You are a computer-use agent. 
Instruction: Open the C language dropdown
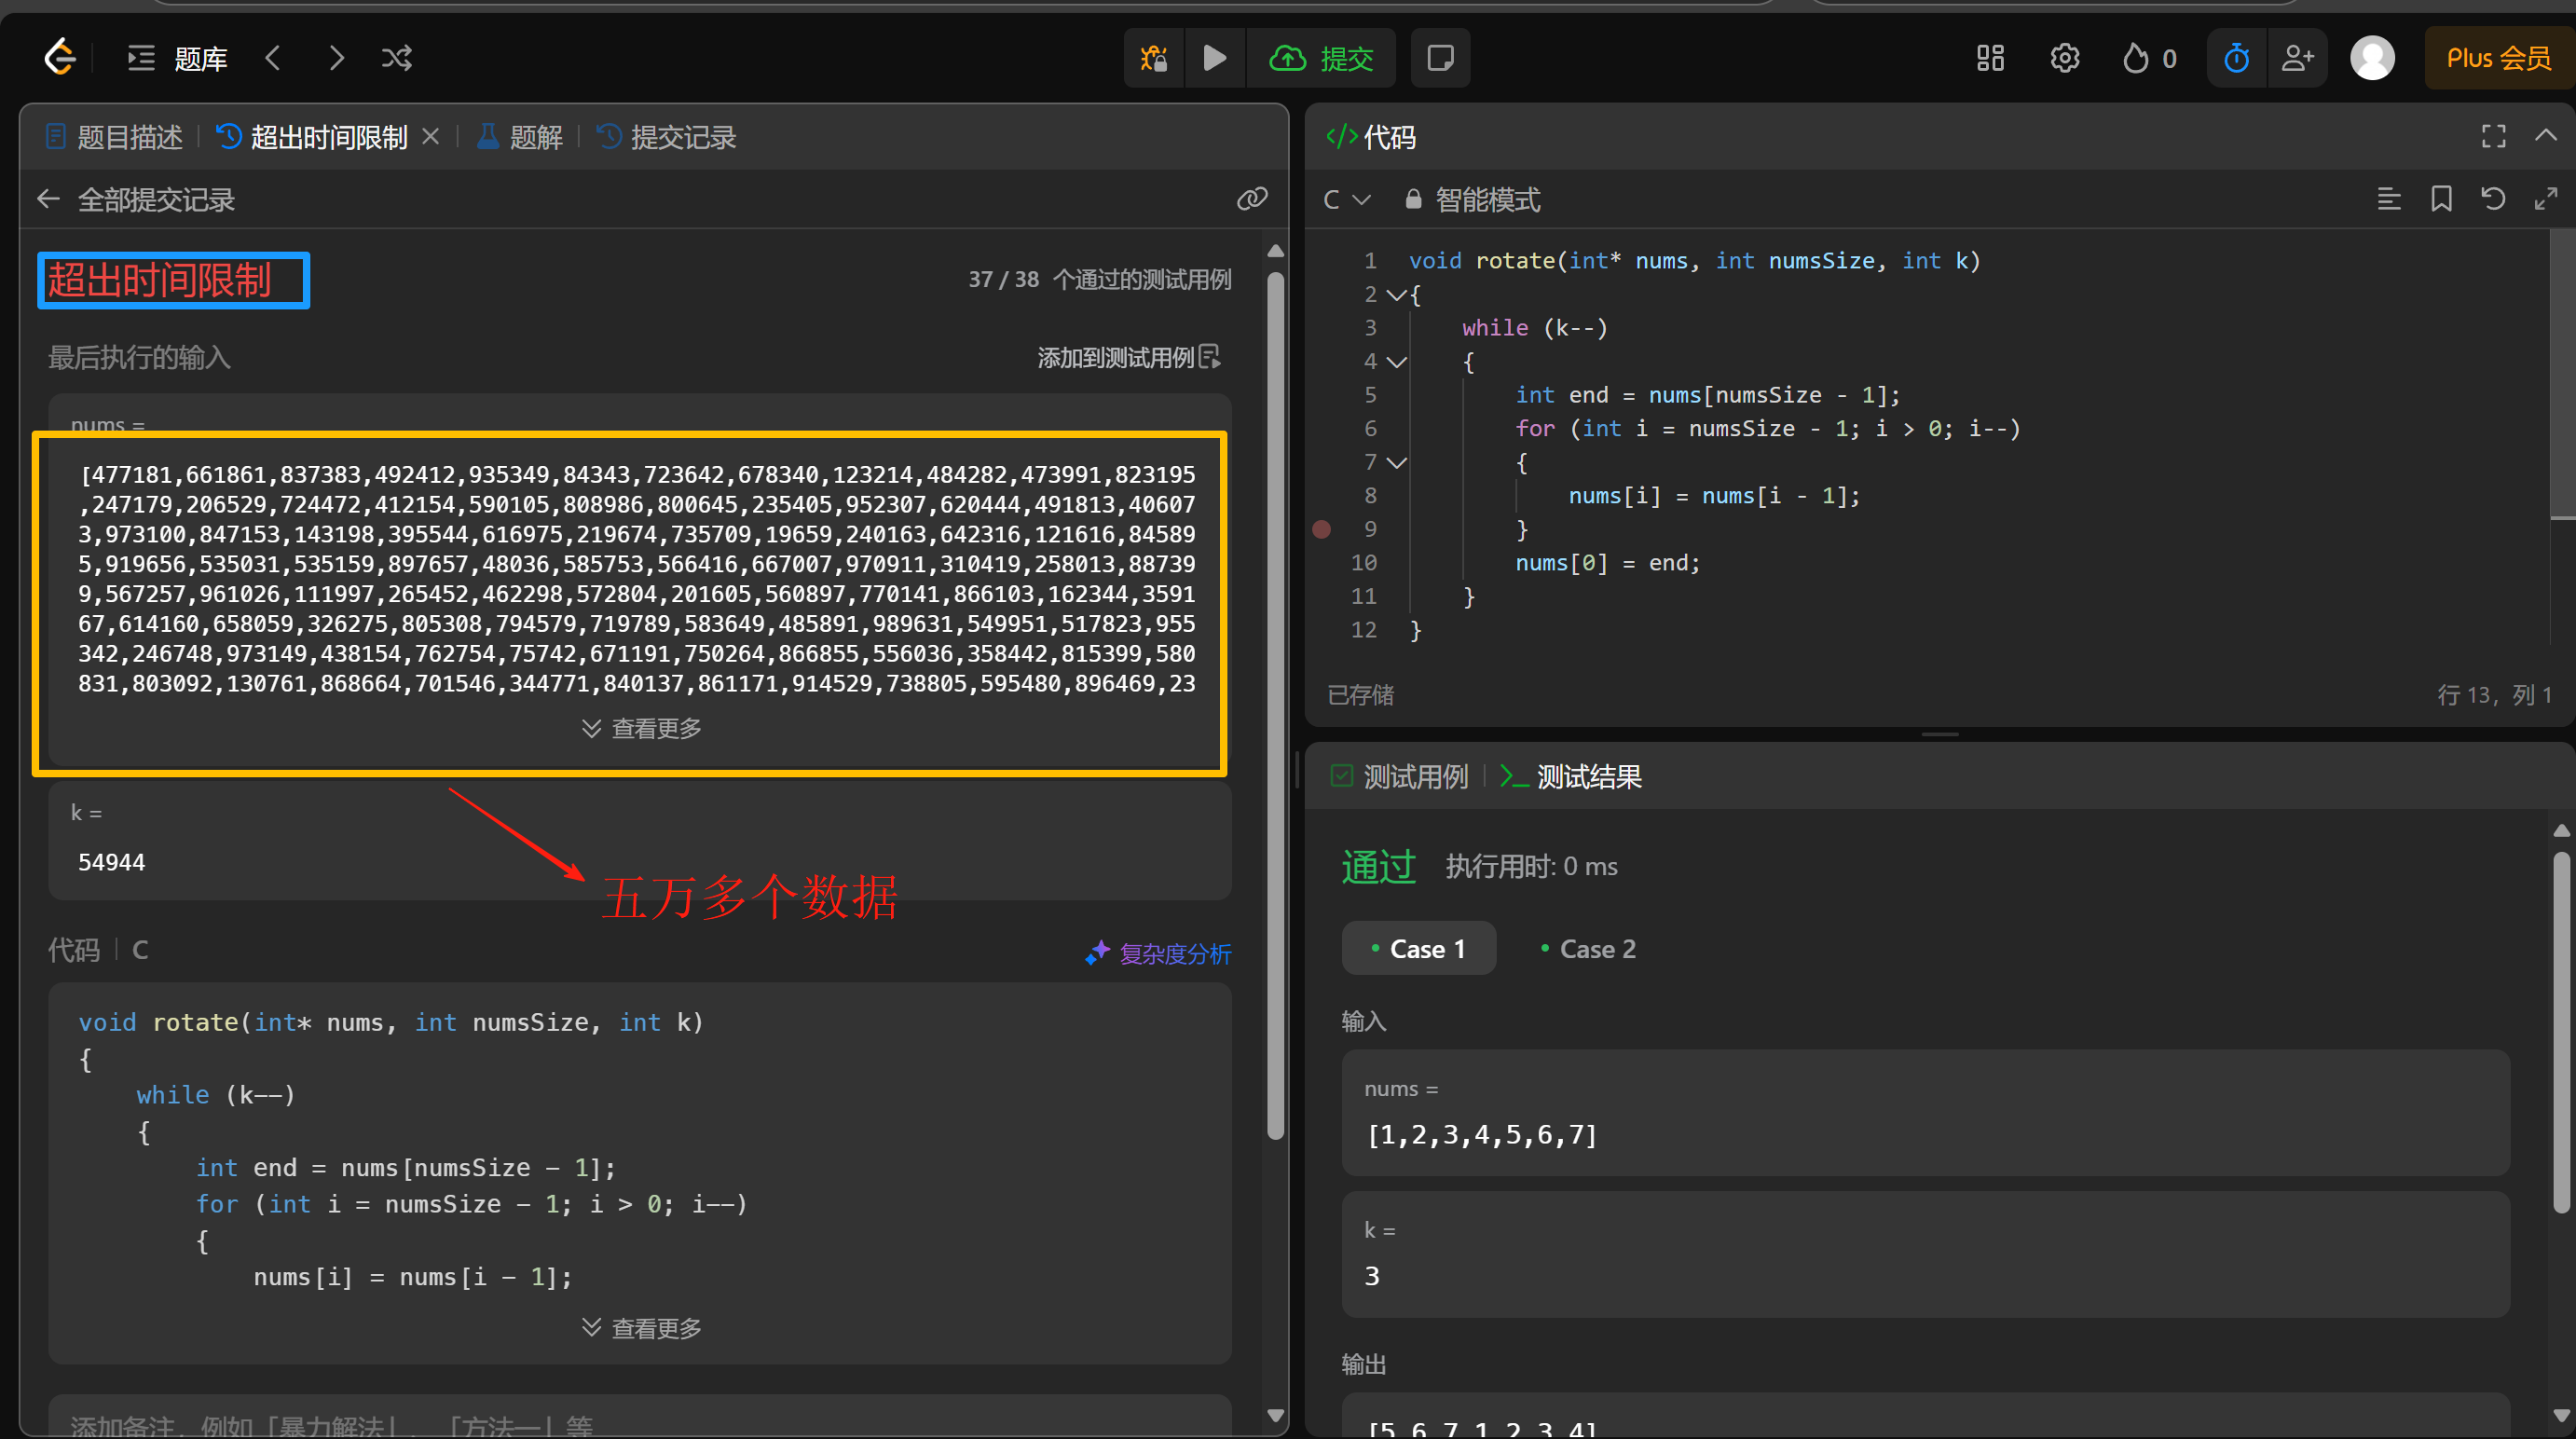[1345, 199]
